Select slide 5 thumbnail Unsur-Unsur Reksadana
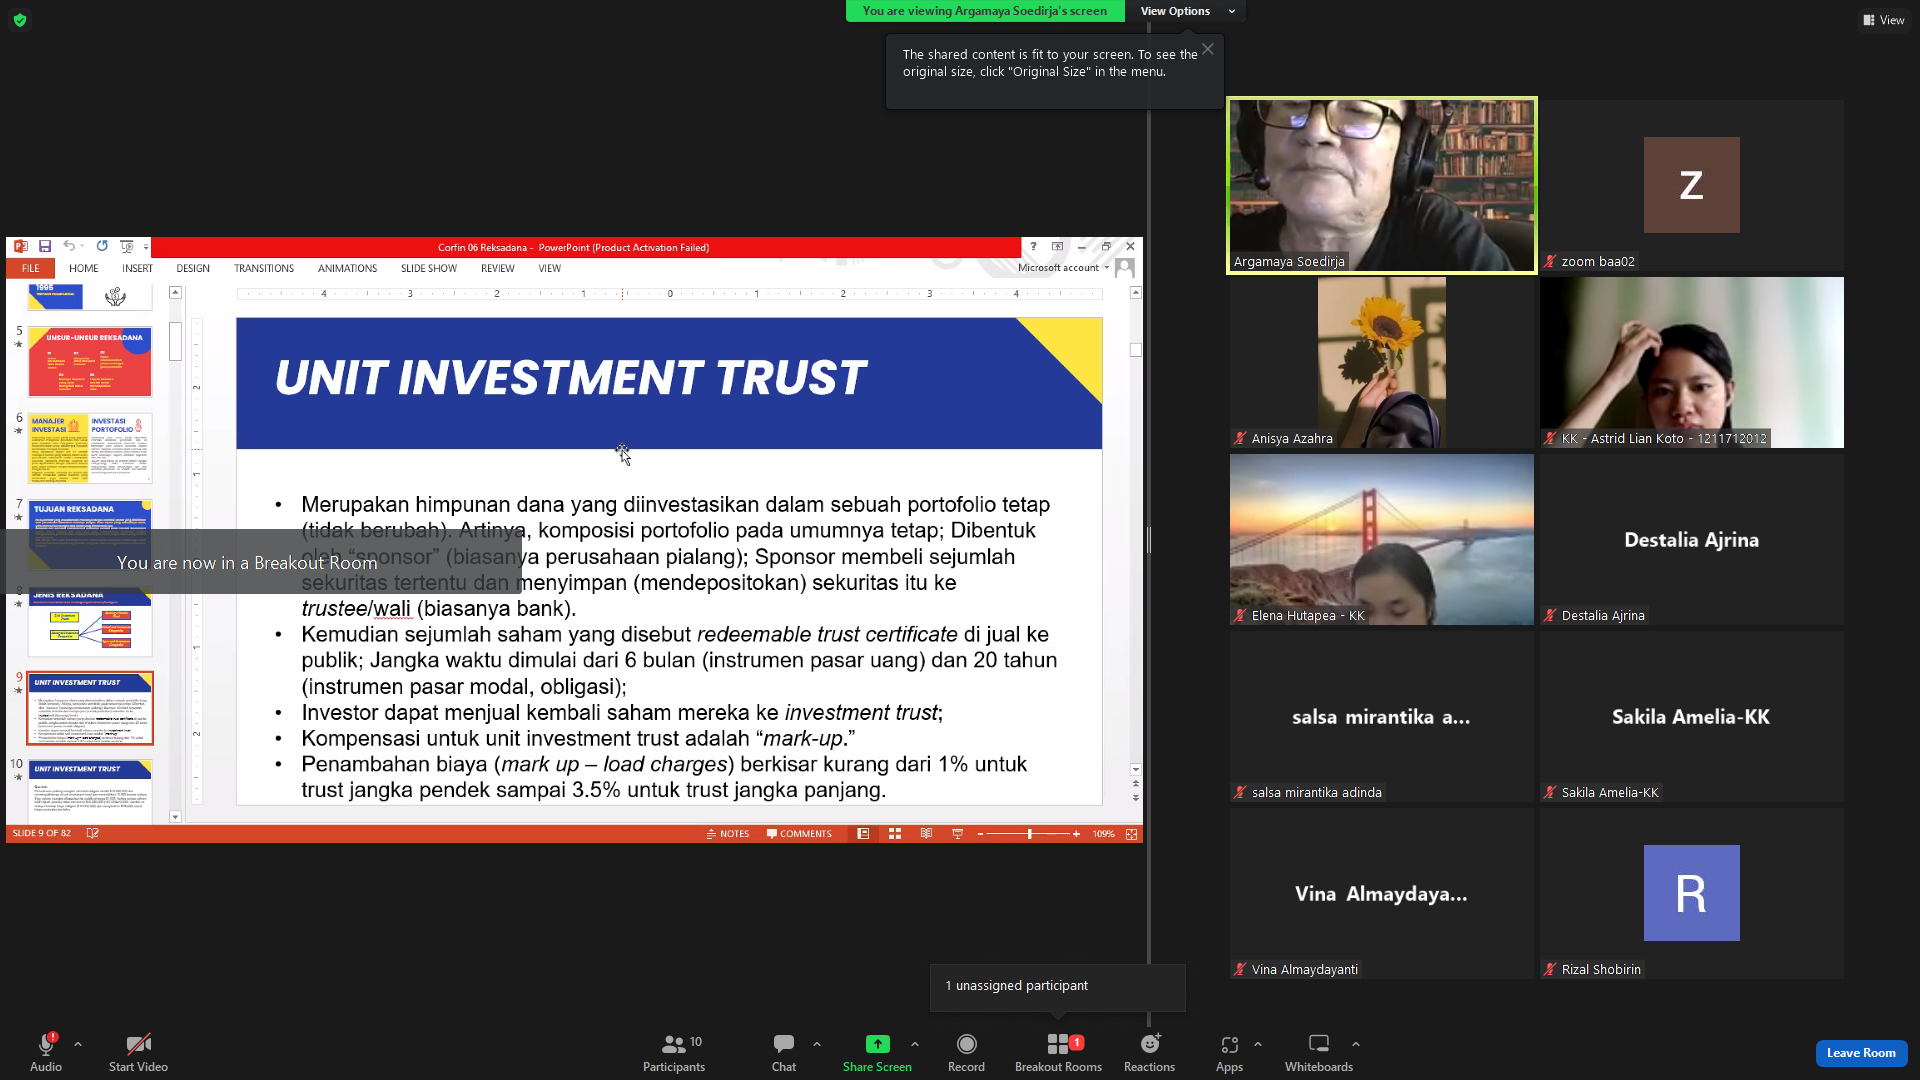The width and height of the screenshot is (1920, 1080). pos(90,361)
